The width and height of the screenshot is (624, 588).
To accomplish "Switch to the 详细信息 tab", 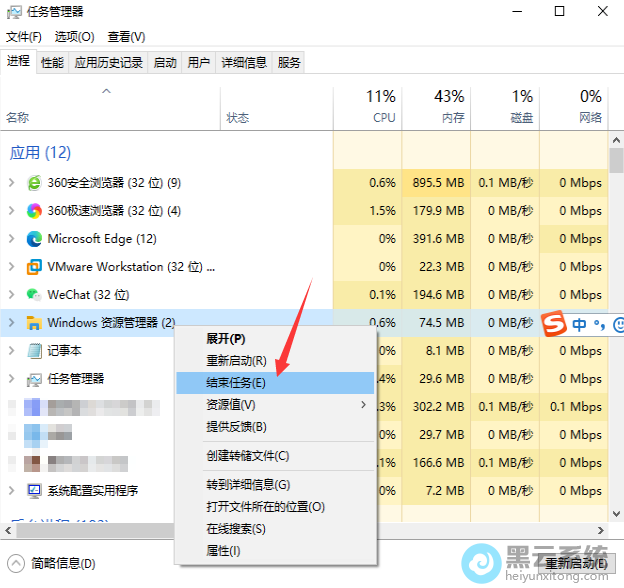I will (243, 62).
